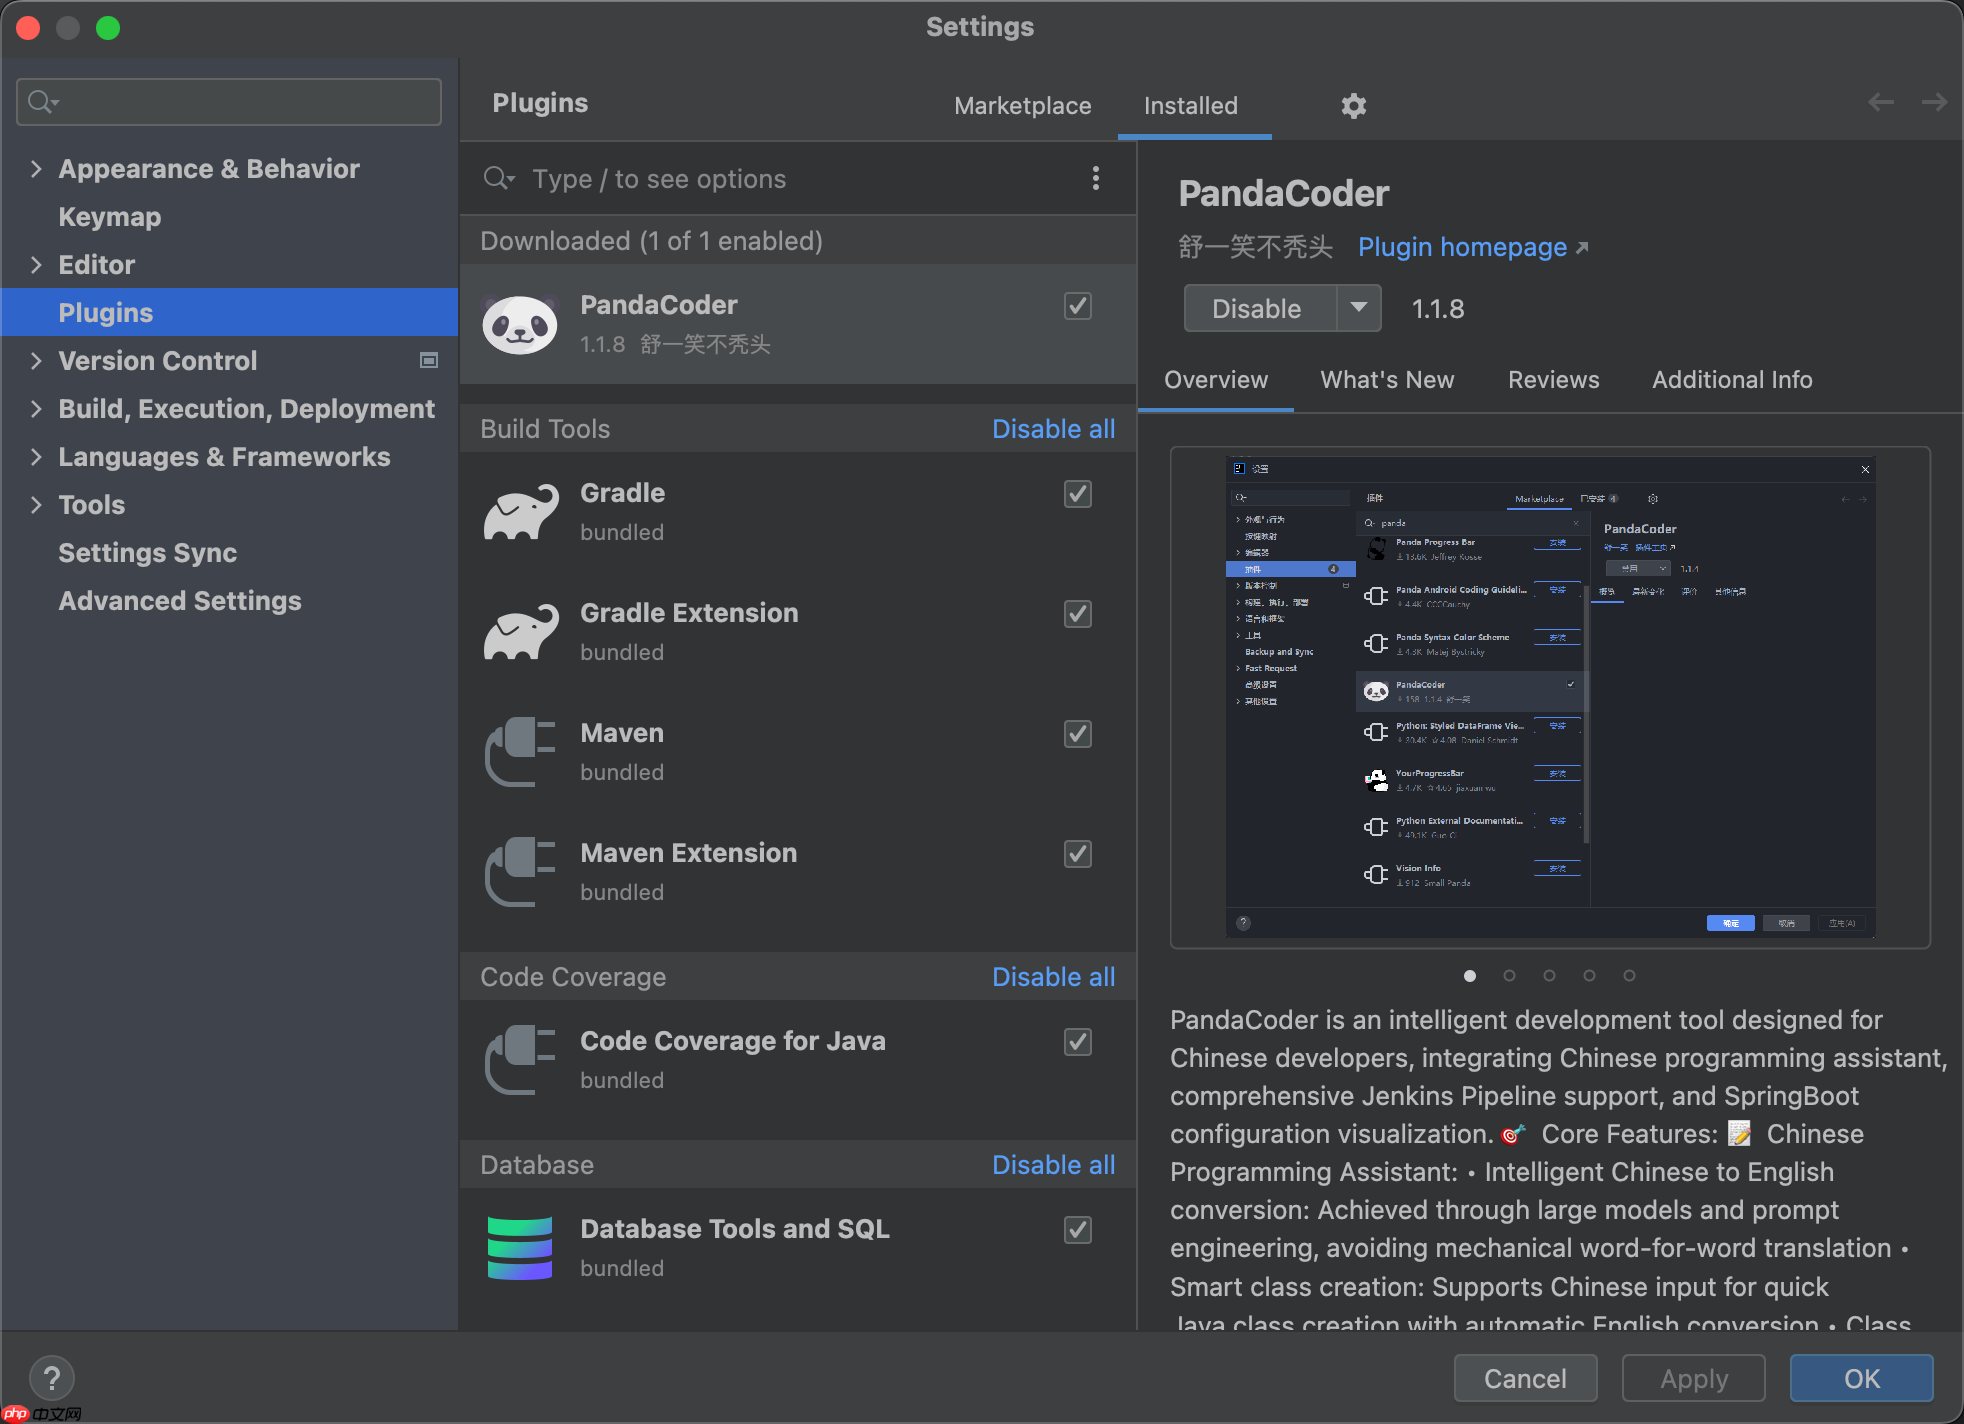Click the Plugin homepage link

(x=1462, y=247)
